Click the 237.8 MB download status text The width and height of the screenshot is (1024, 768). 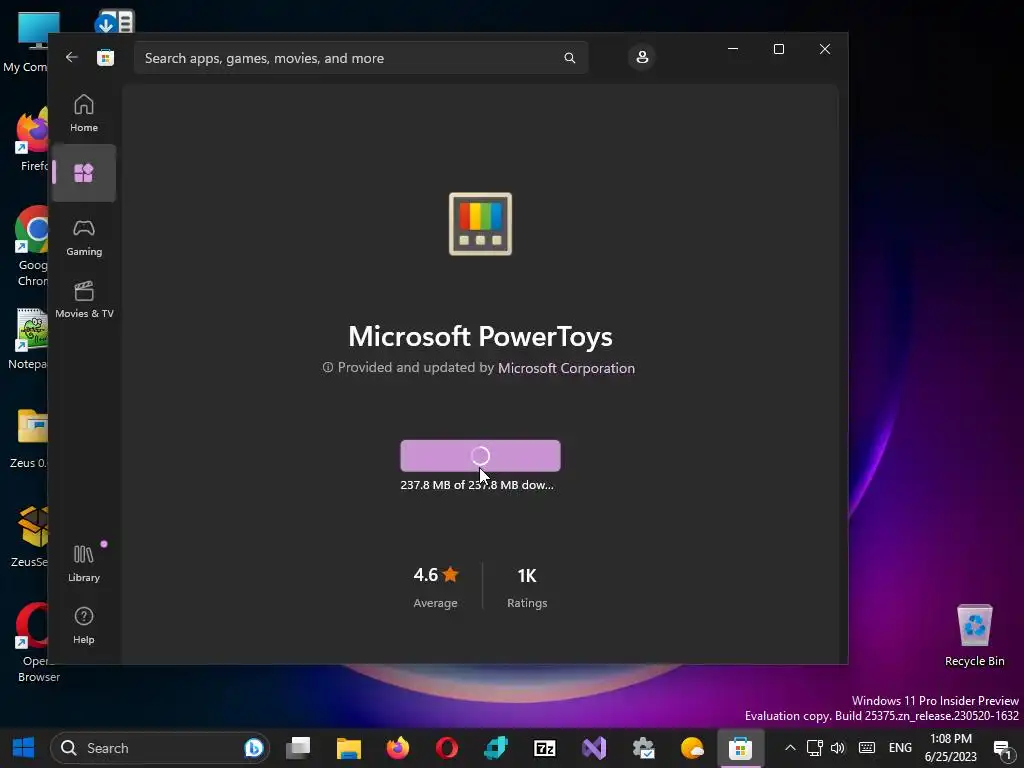pyautogui.click(x=477, y=485)
